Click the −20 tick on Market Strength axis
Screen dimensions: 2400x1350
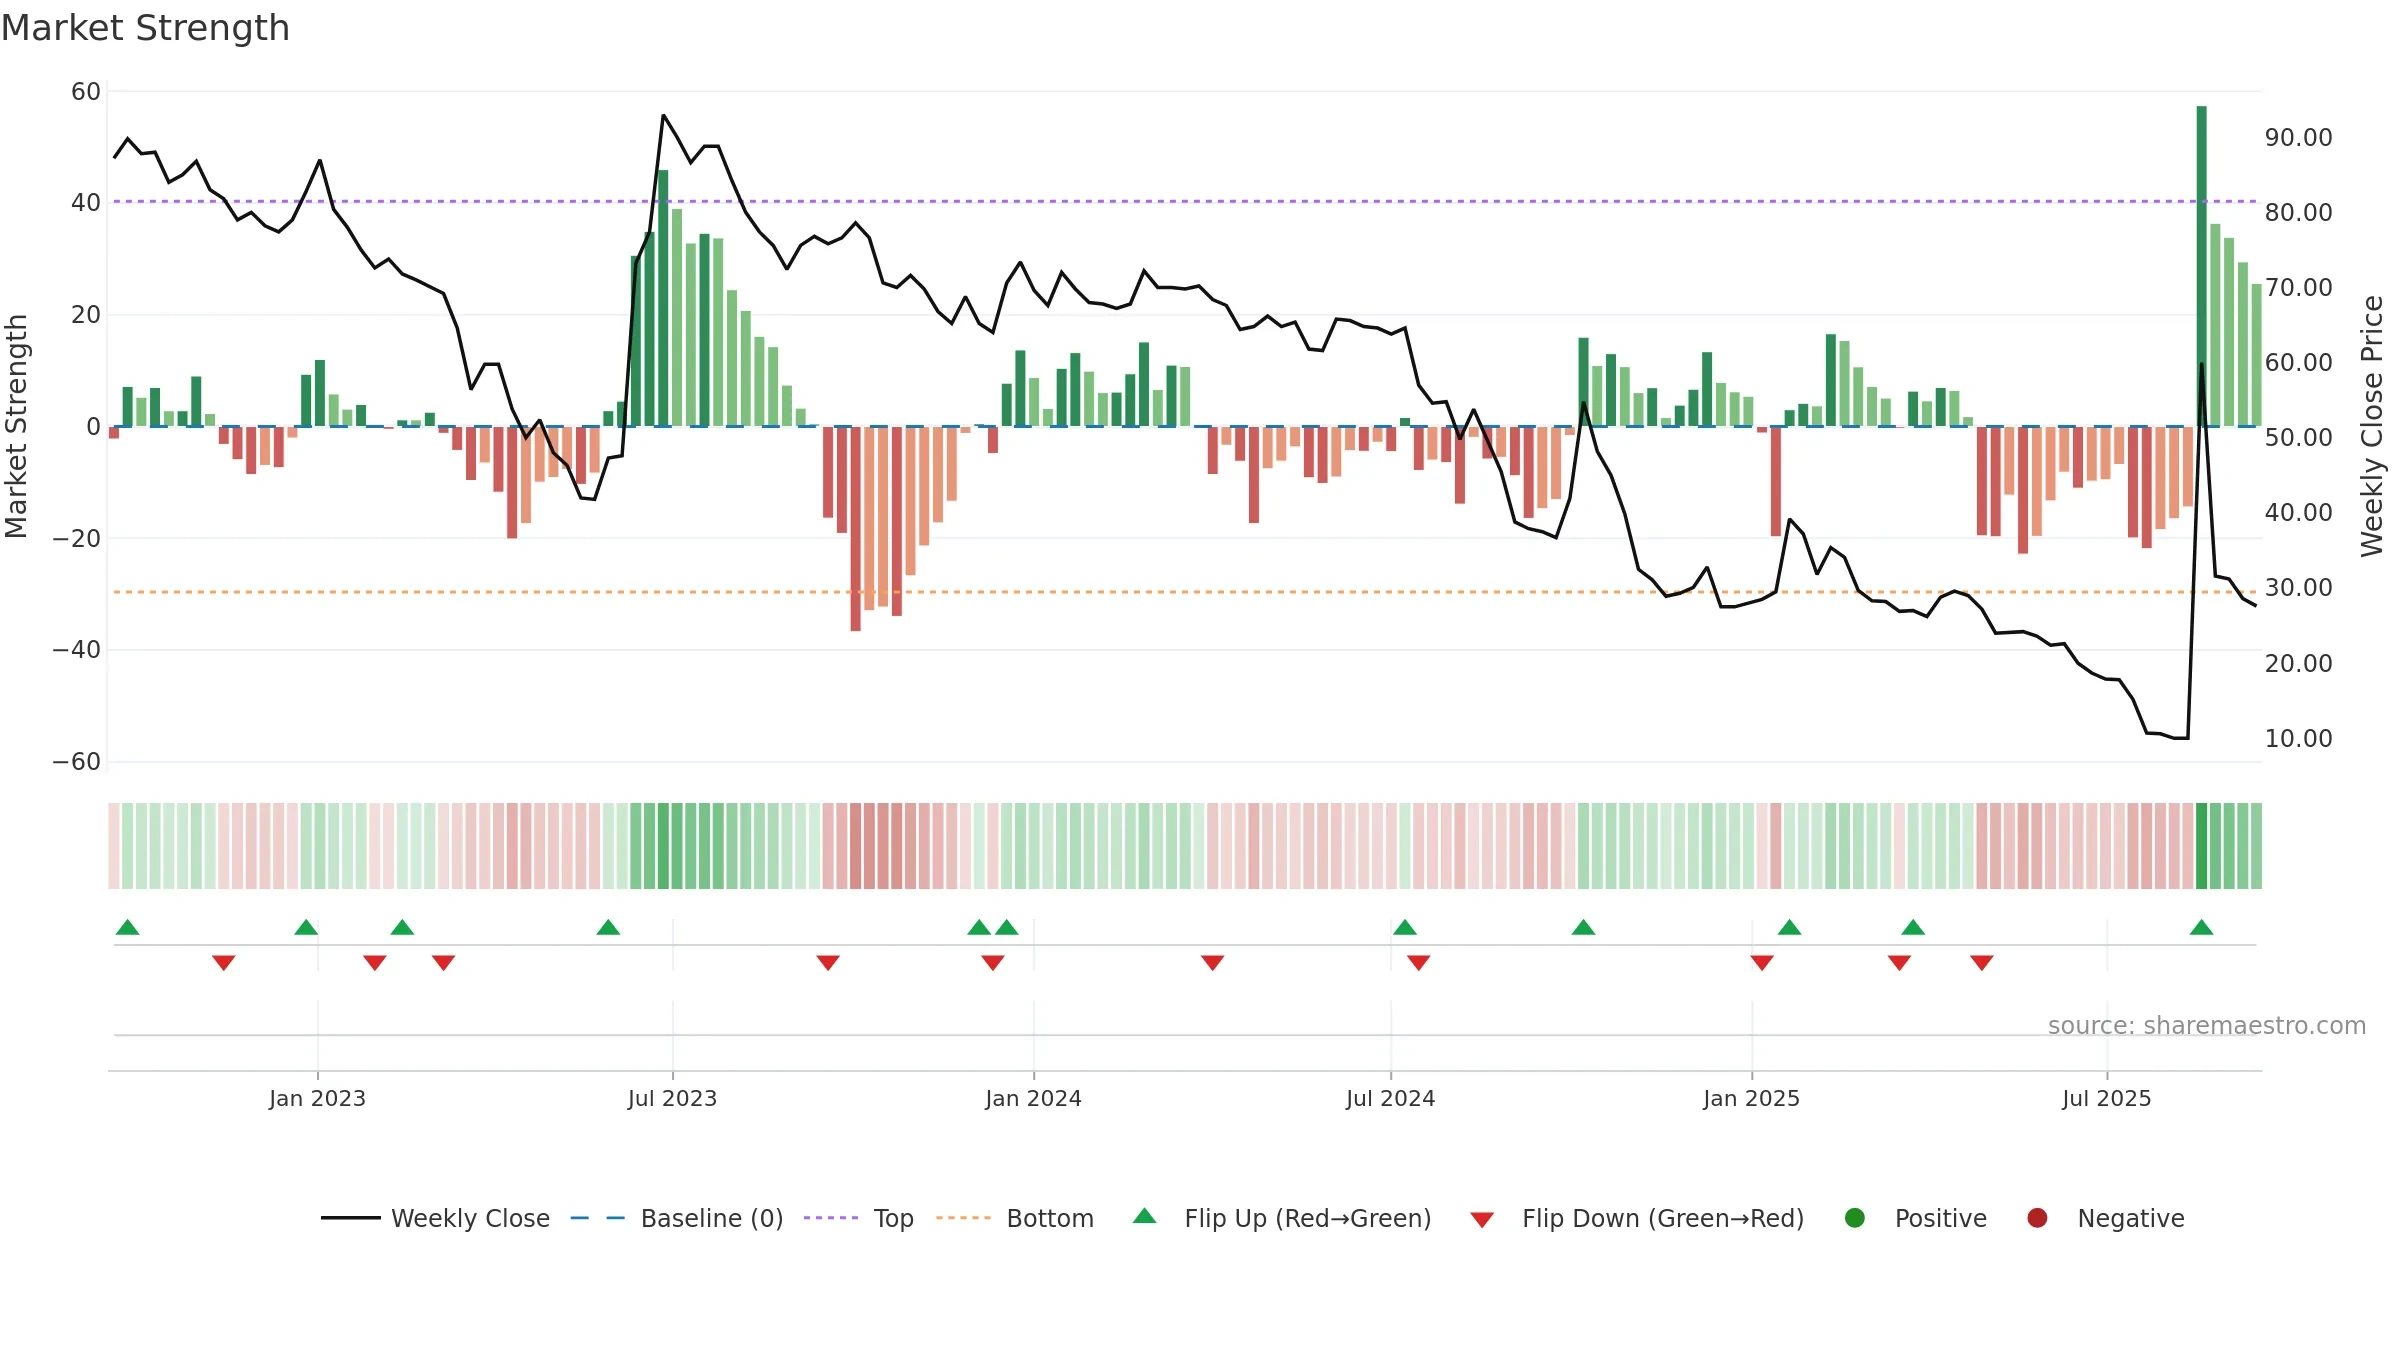point(77,538)
